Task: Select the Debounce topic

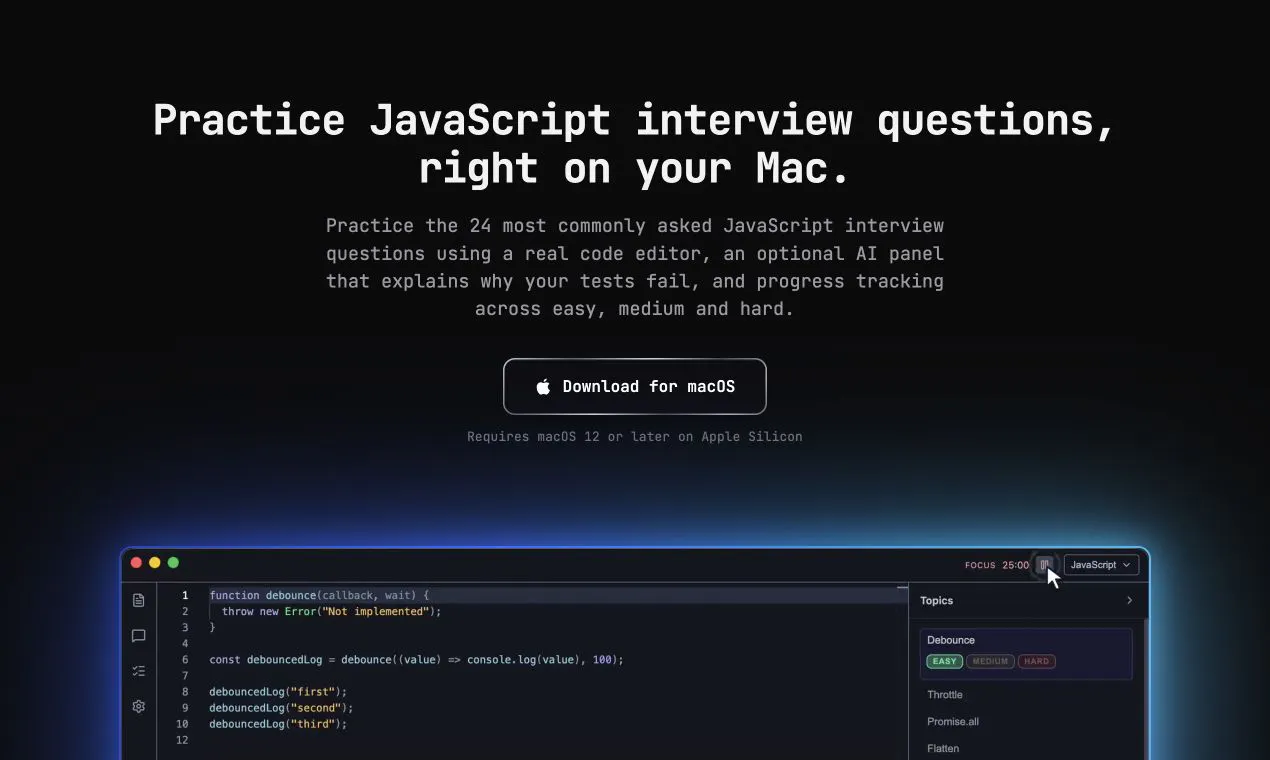Action: [x=1026, y=653]
